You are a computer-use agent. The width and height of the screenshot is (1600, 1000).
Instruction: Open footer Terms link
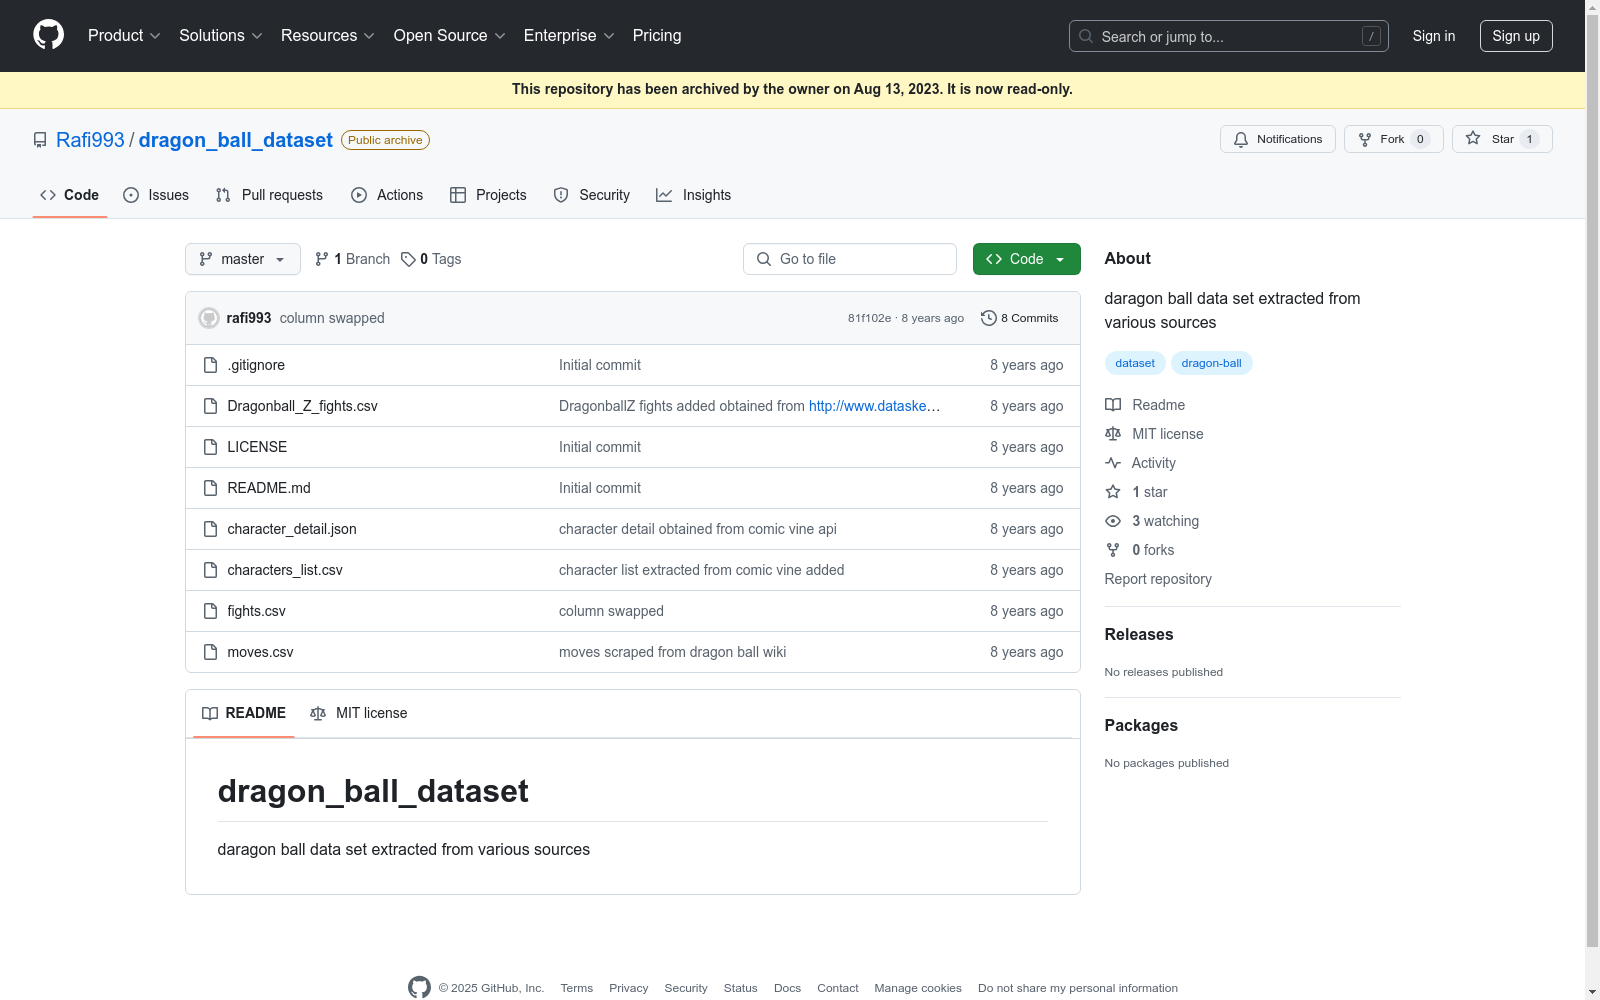(x=577, y=988)
